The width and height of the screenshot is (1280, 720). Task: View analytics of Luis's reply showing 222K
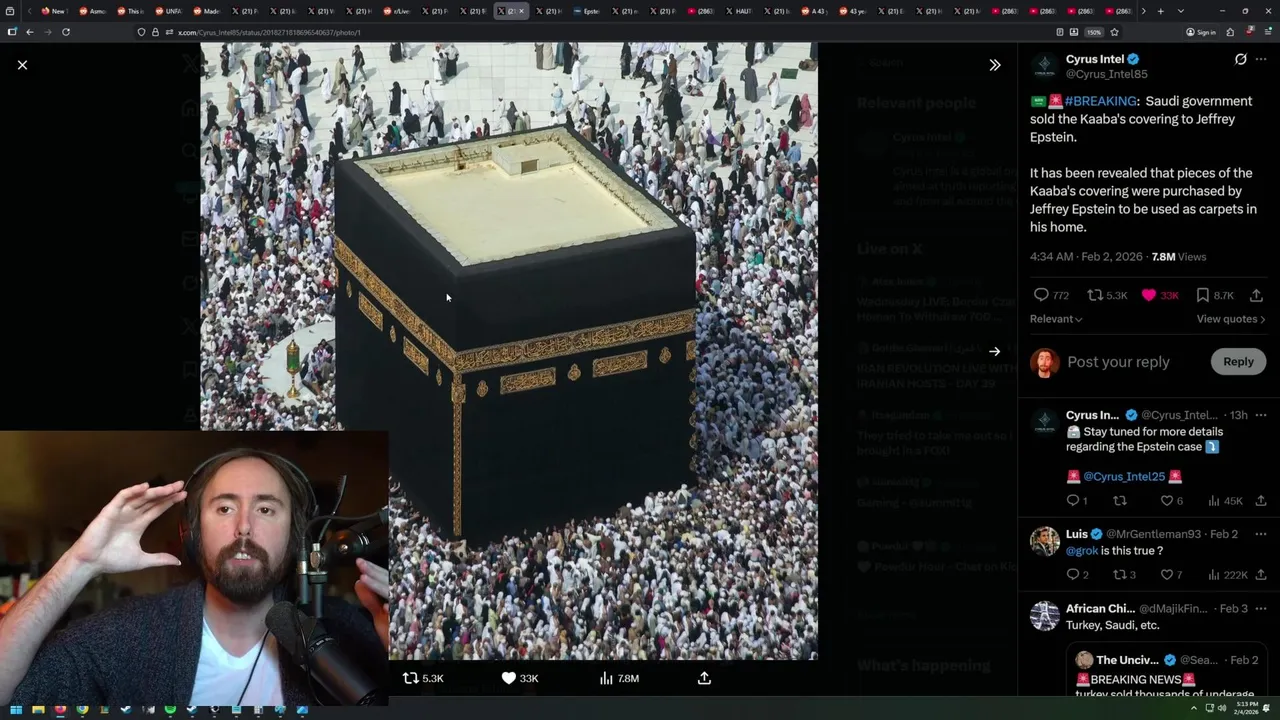click(1227, 575)
